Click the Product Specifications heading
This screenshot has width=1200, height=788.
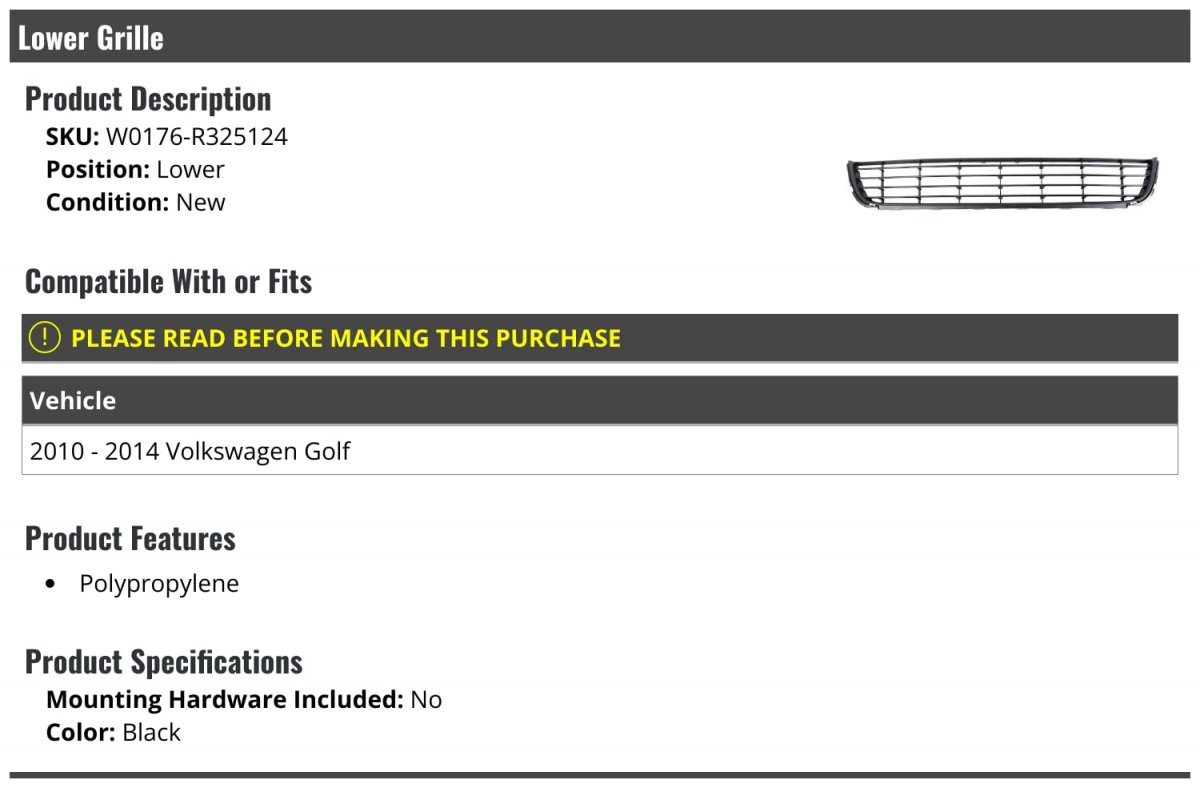tap(164, 662)
